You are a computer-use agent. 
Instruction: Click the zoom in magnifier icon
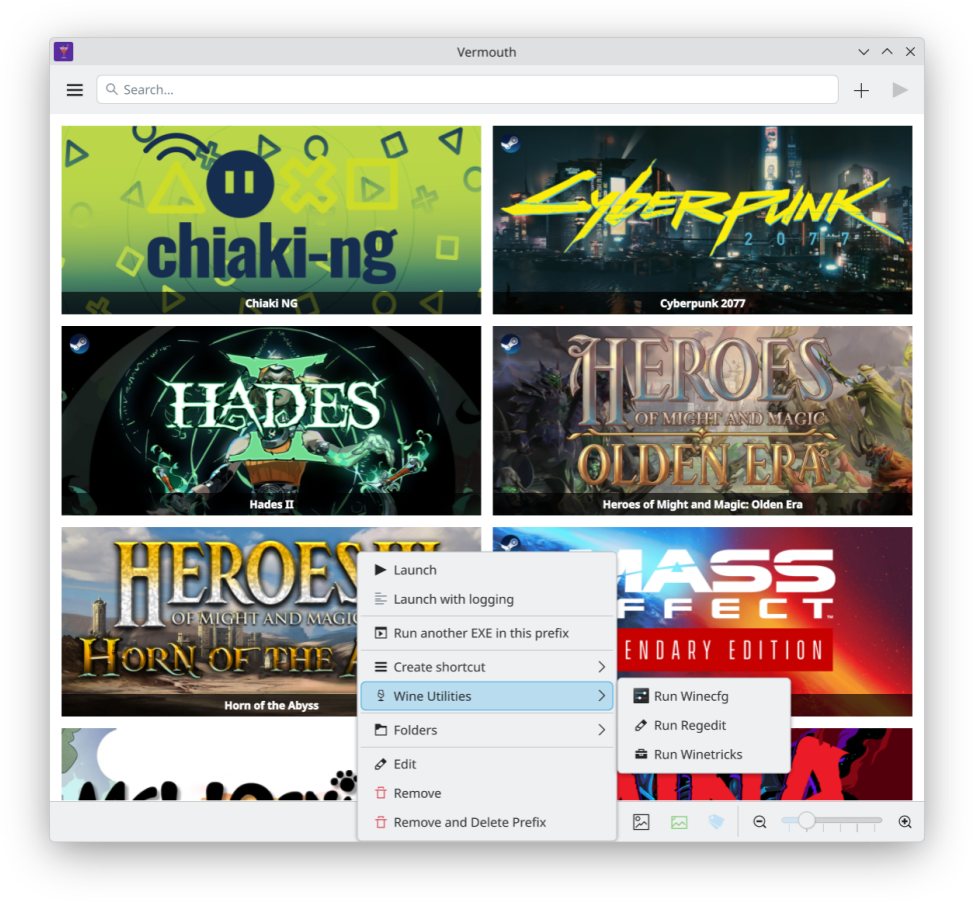905,822
